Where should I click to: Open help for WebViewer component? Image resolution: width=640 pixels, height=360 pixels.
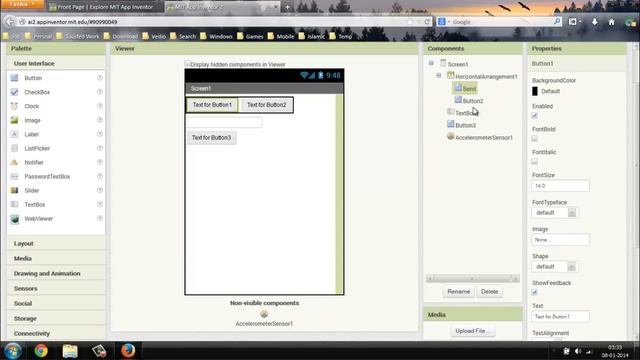(x=100, y=218)
